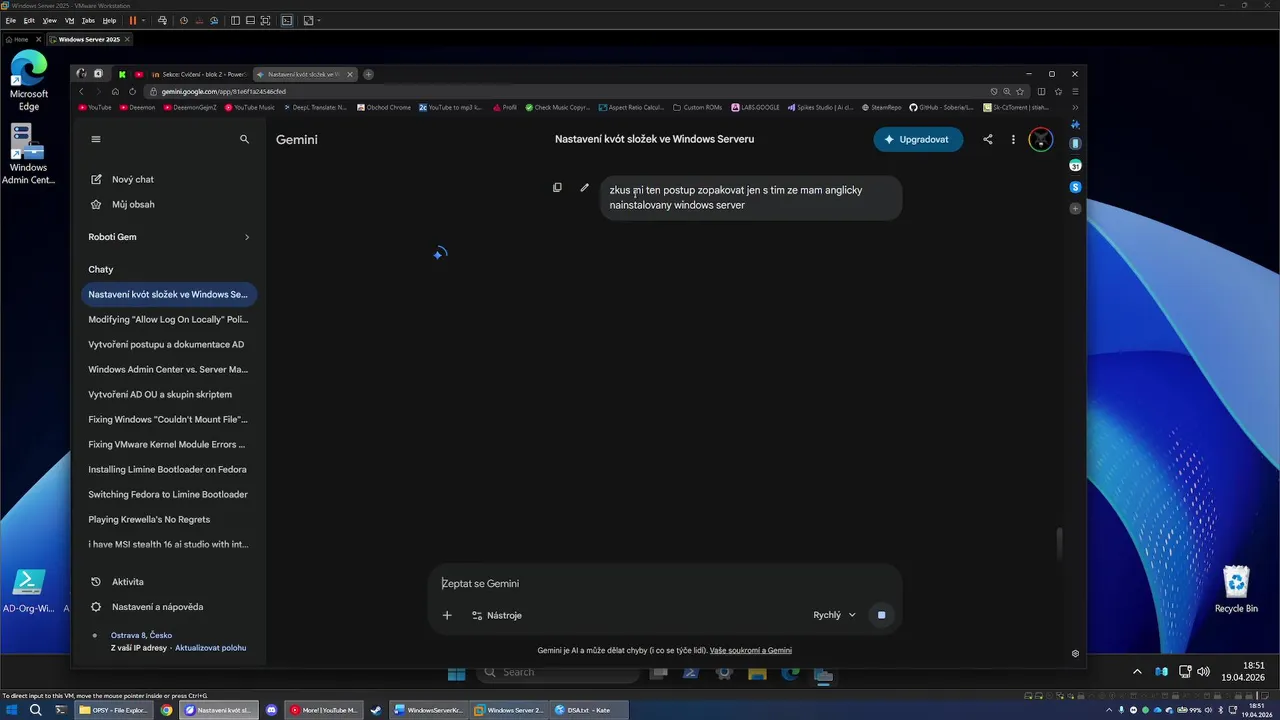Share the Gemini conversation

pyautogui.click(x=988, y=139)
